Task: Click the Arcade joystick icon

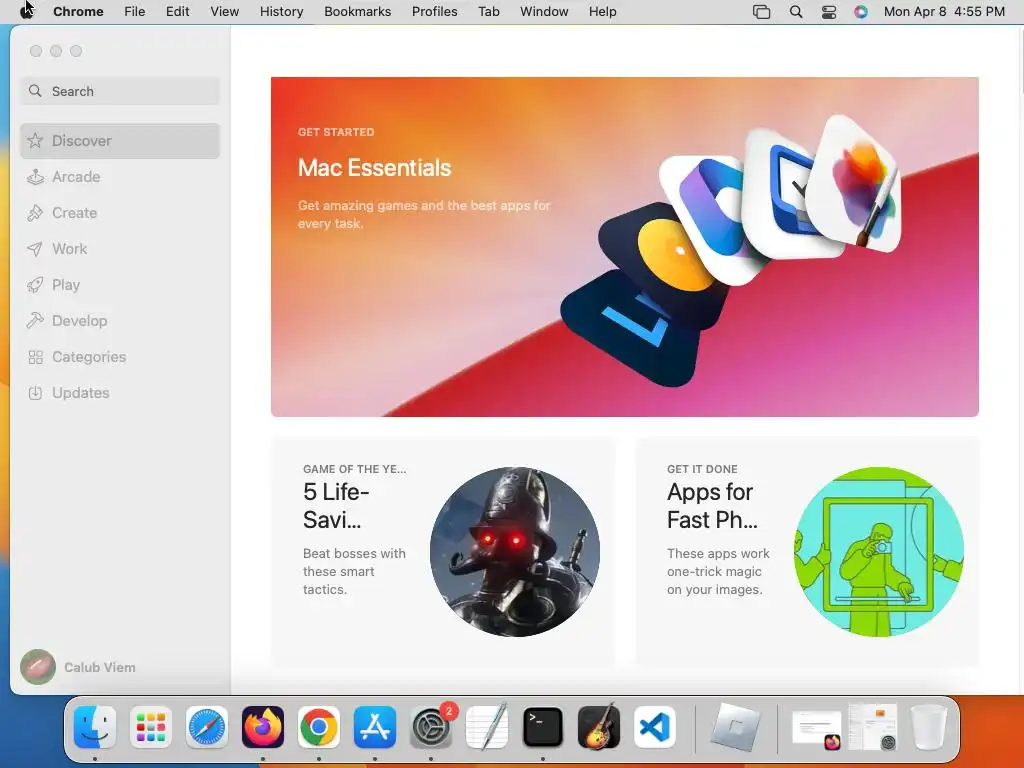Action: click(35, 177)
